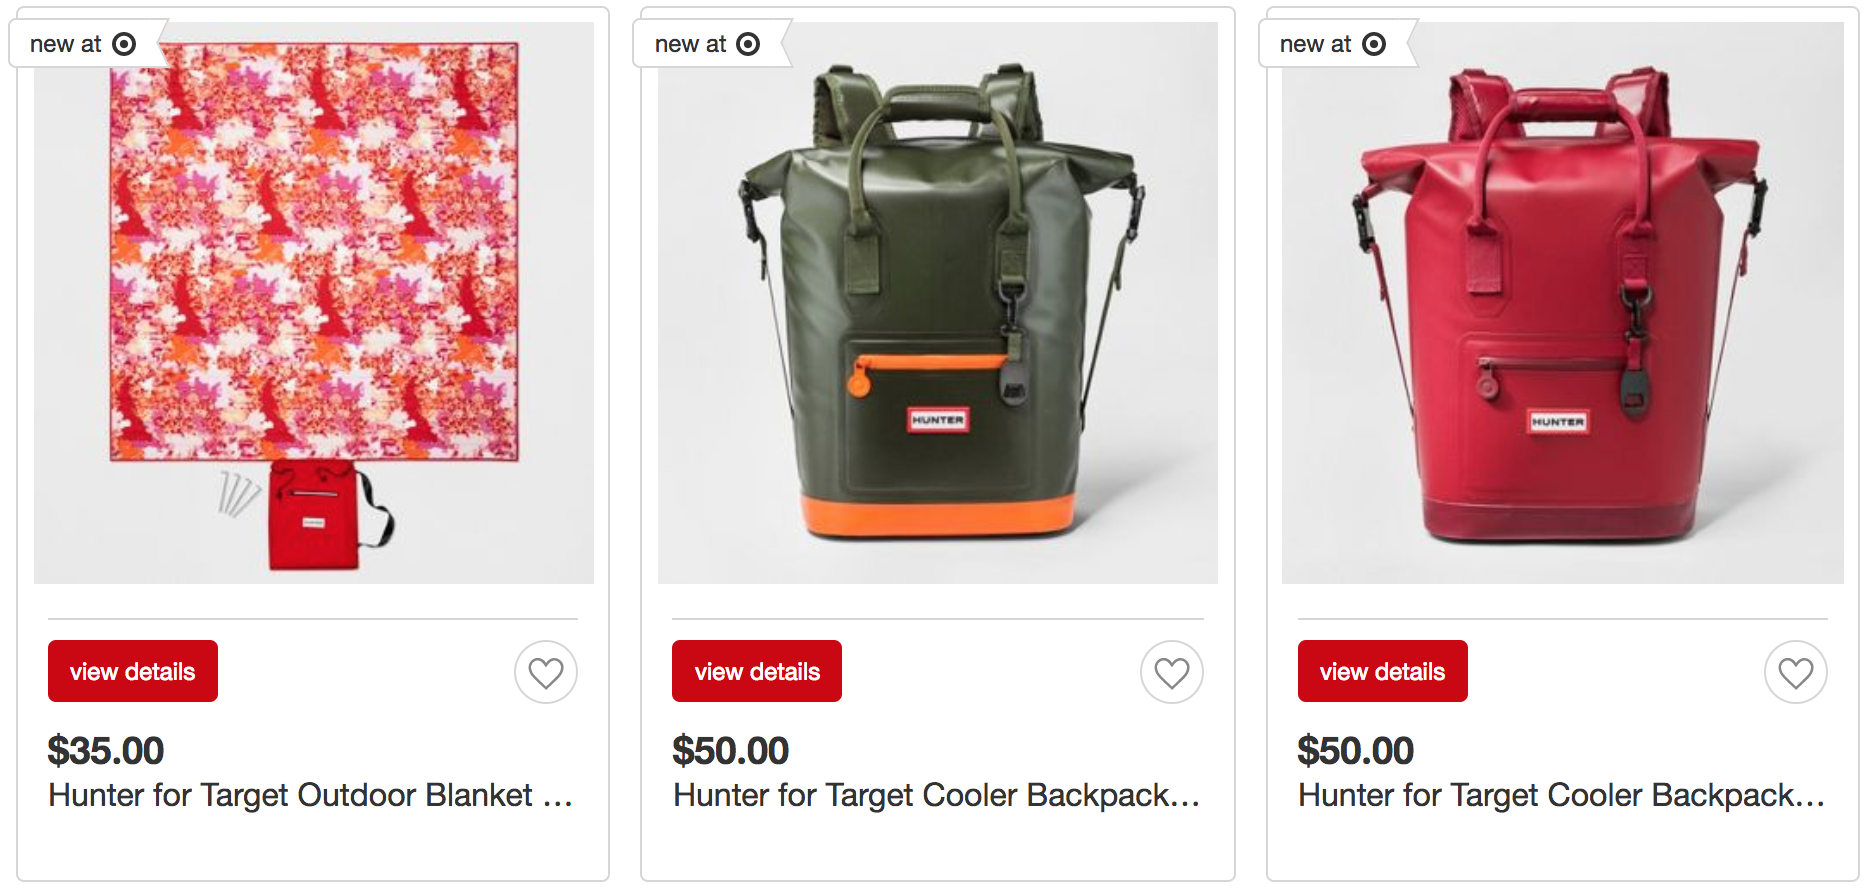Open view details for red backpack
The image size is (1872, 896).
pos(1382,671)
